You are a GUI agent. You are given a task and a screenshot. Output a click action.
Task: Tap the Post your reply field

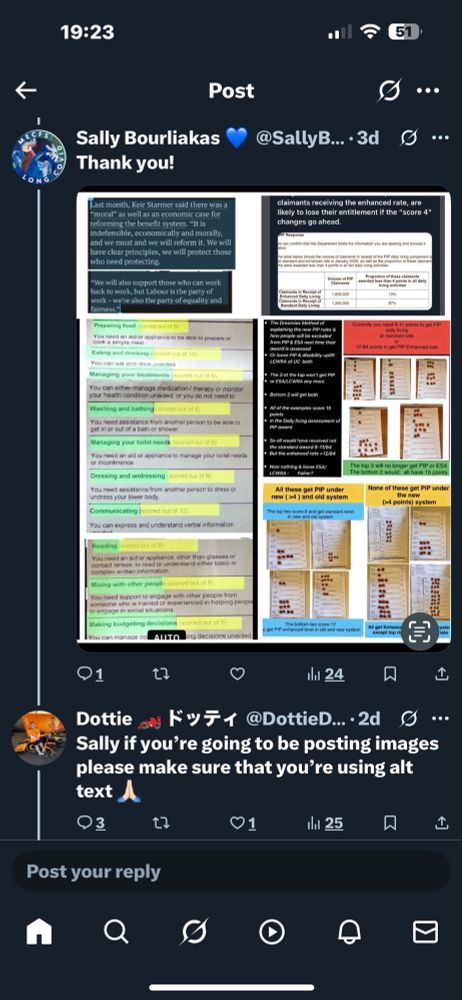[231, 871]
